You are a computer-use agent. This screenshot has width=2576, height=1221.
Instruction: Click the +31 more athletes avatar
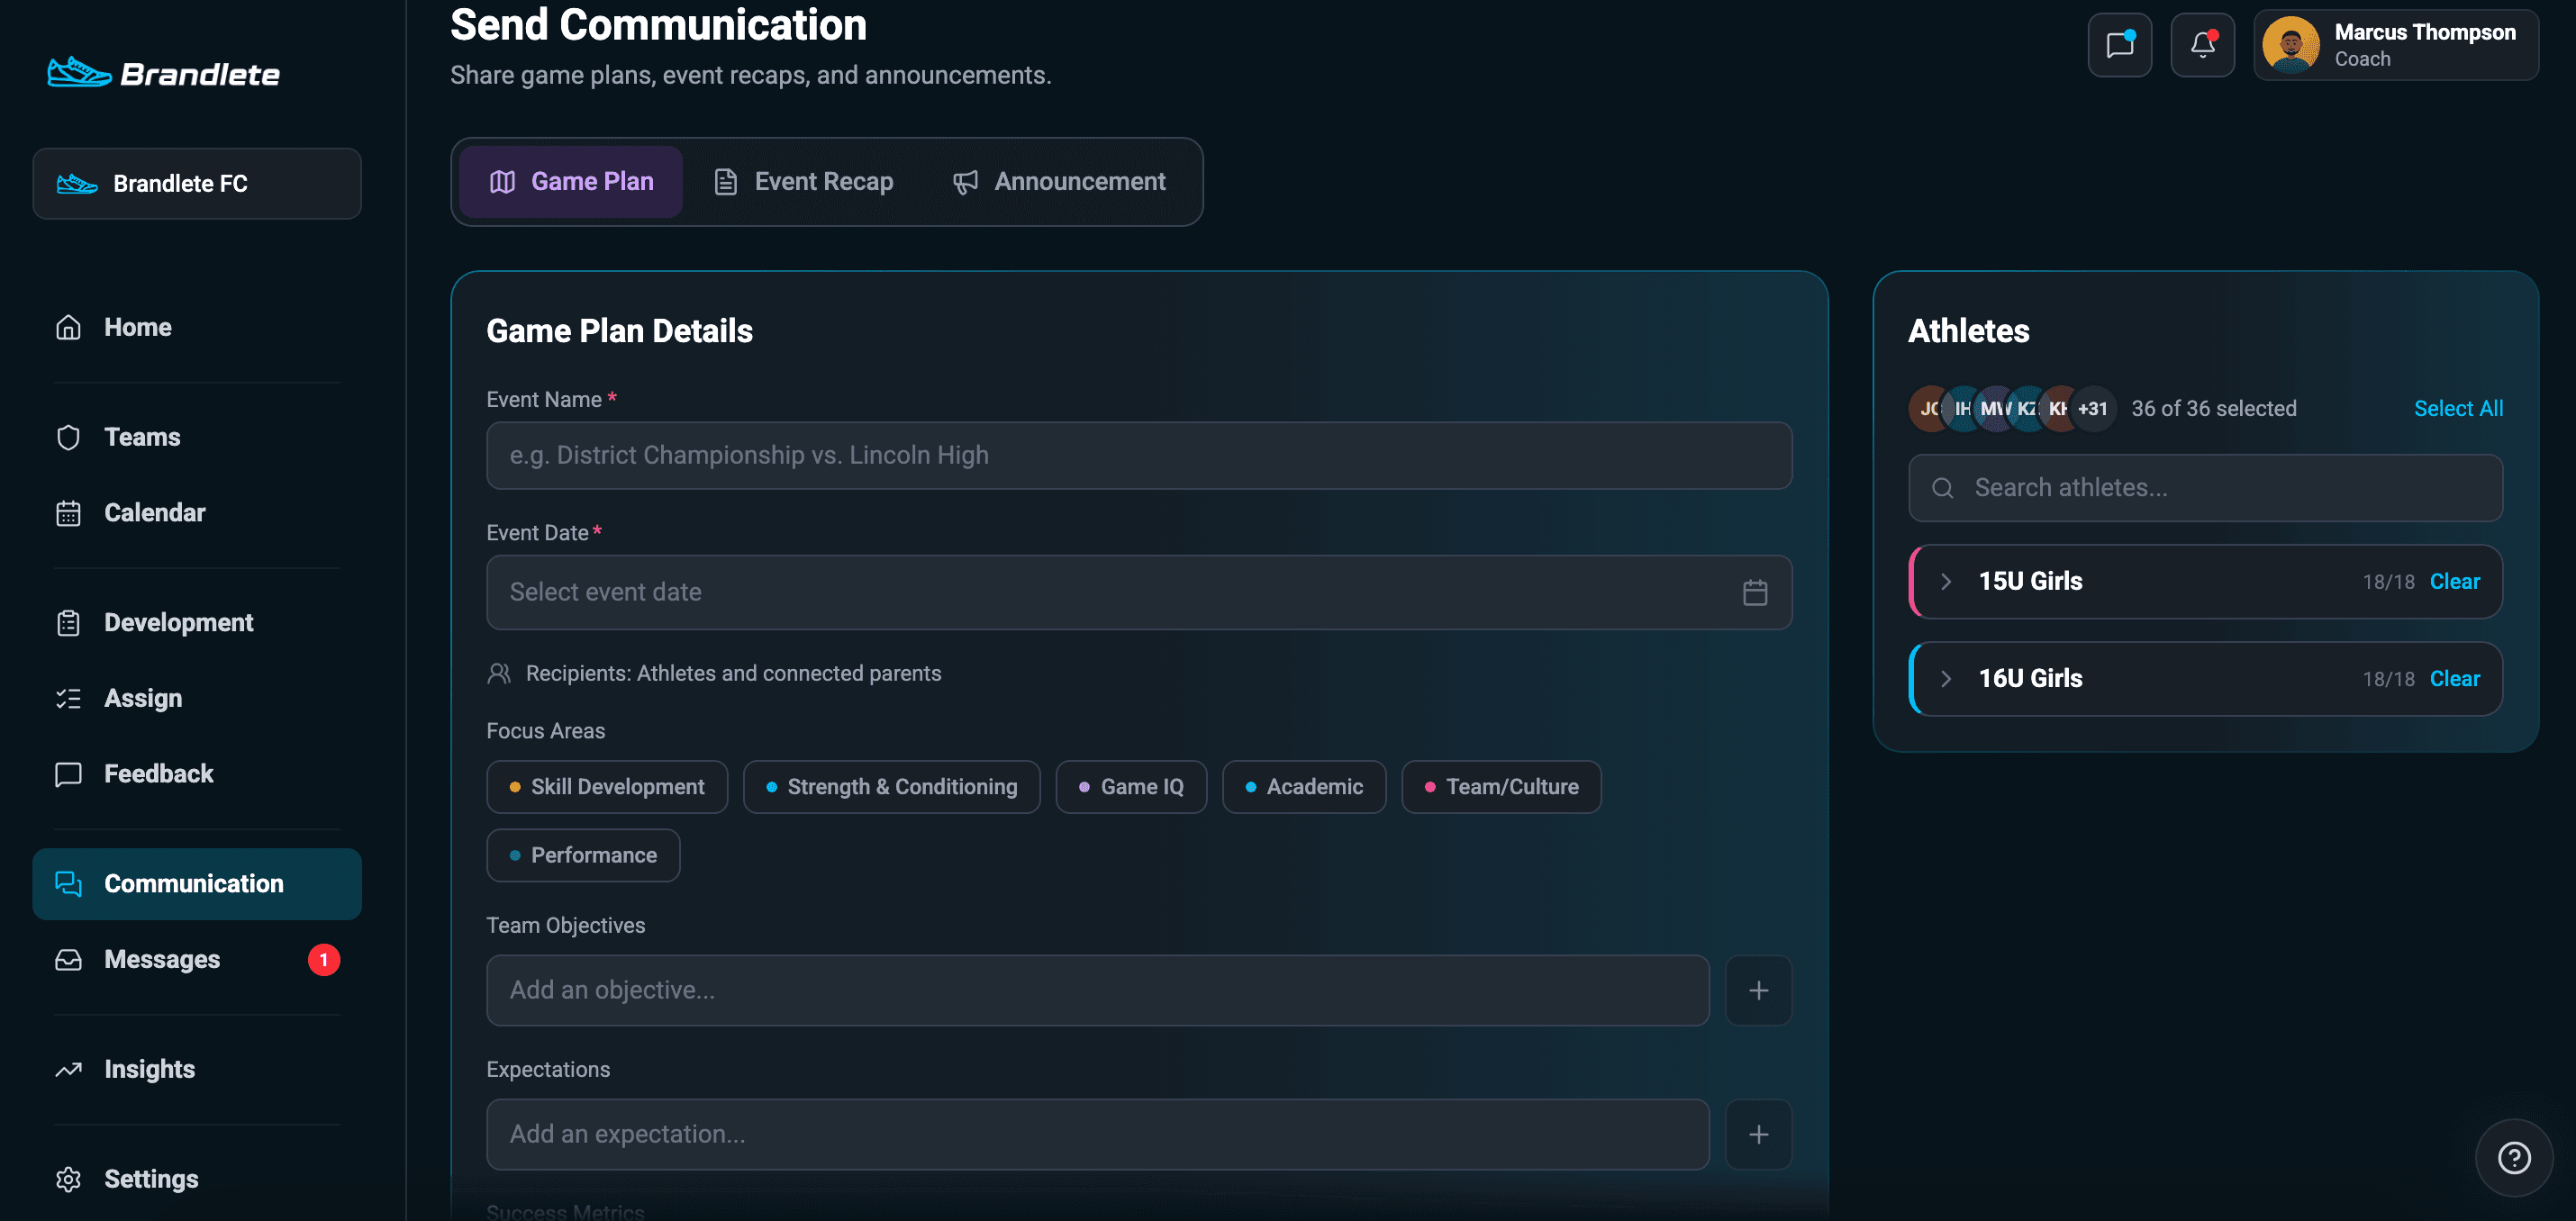(x=2092, y=408)
